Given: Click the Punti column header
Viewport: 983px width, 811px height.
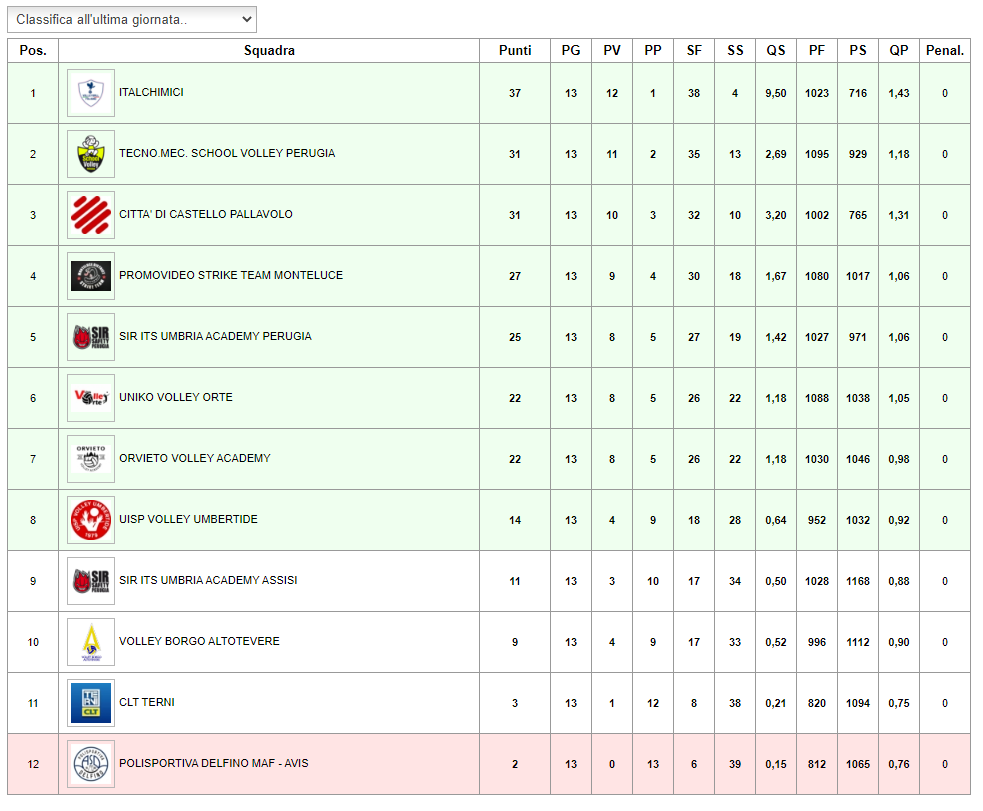Looking at the screenshot, I should (515, 51).
